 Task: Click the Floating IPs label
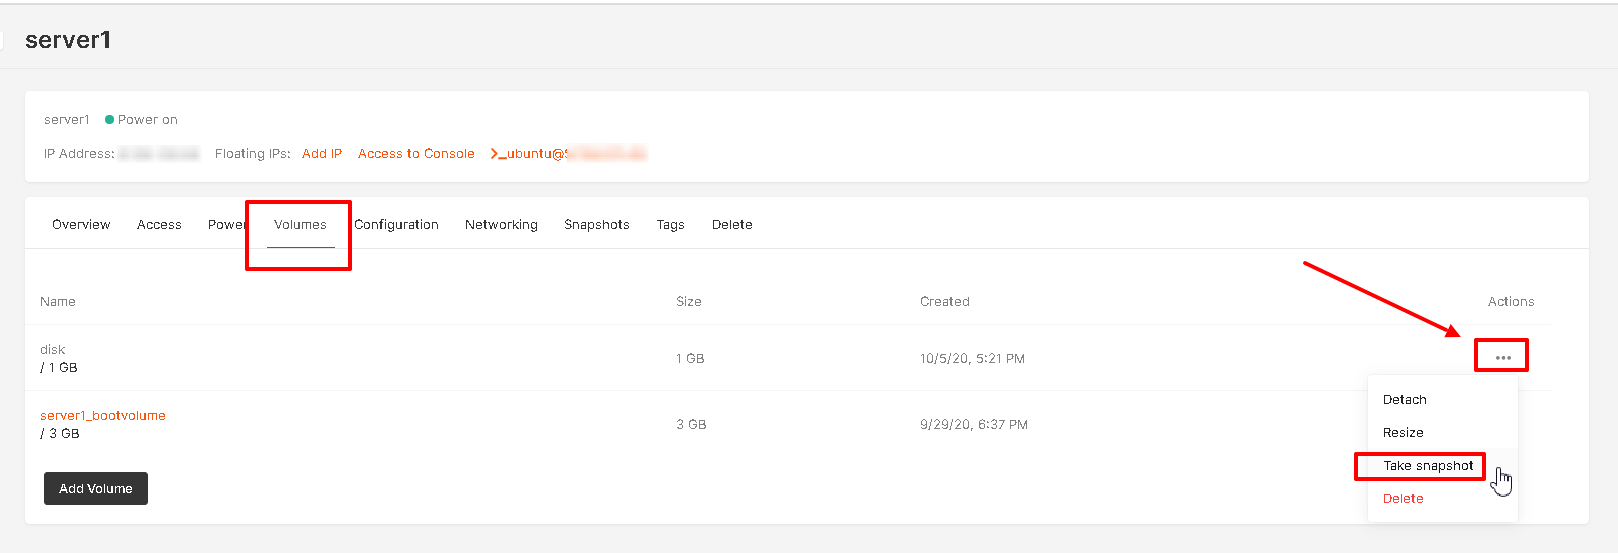pos(252,153)
